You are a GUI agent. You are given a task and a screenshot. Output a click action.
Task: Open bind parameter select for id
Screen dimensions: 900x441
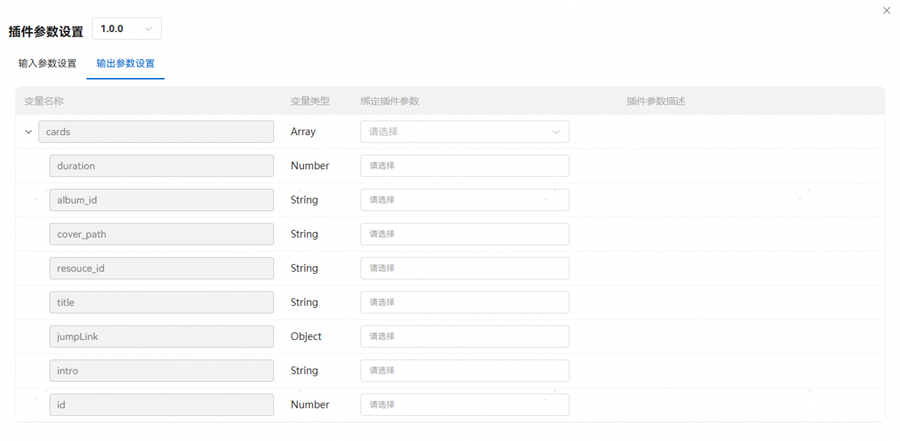point(465,405)
